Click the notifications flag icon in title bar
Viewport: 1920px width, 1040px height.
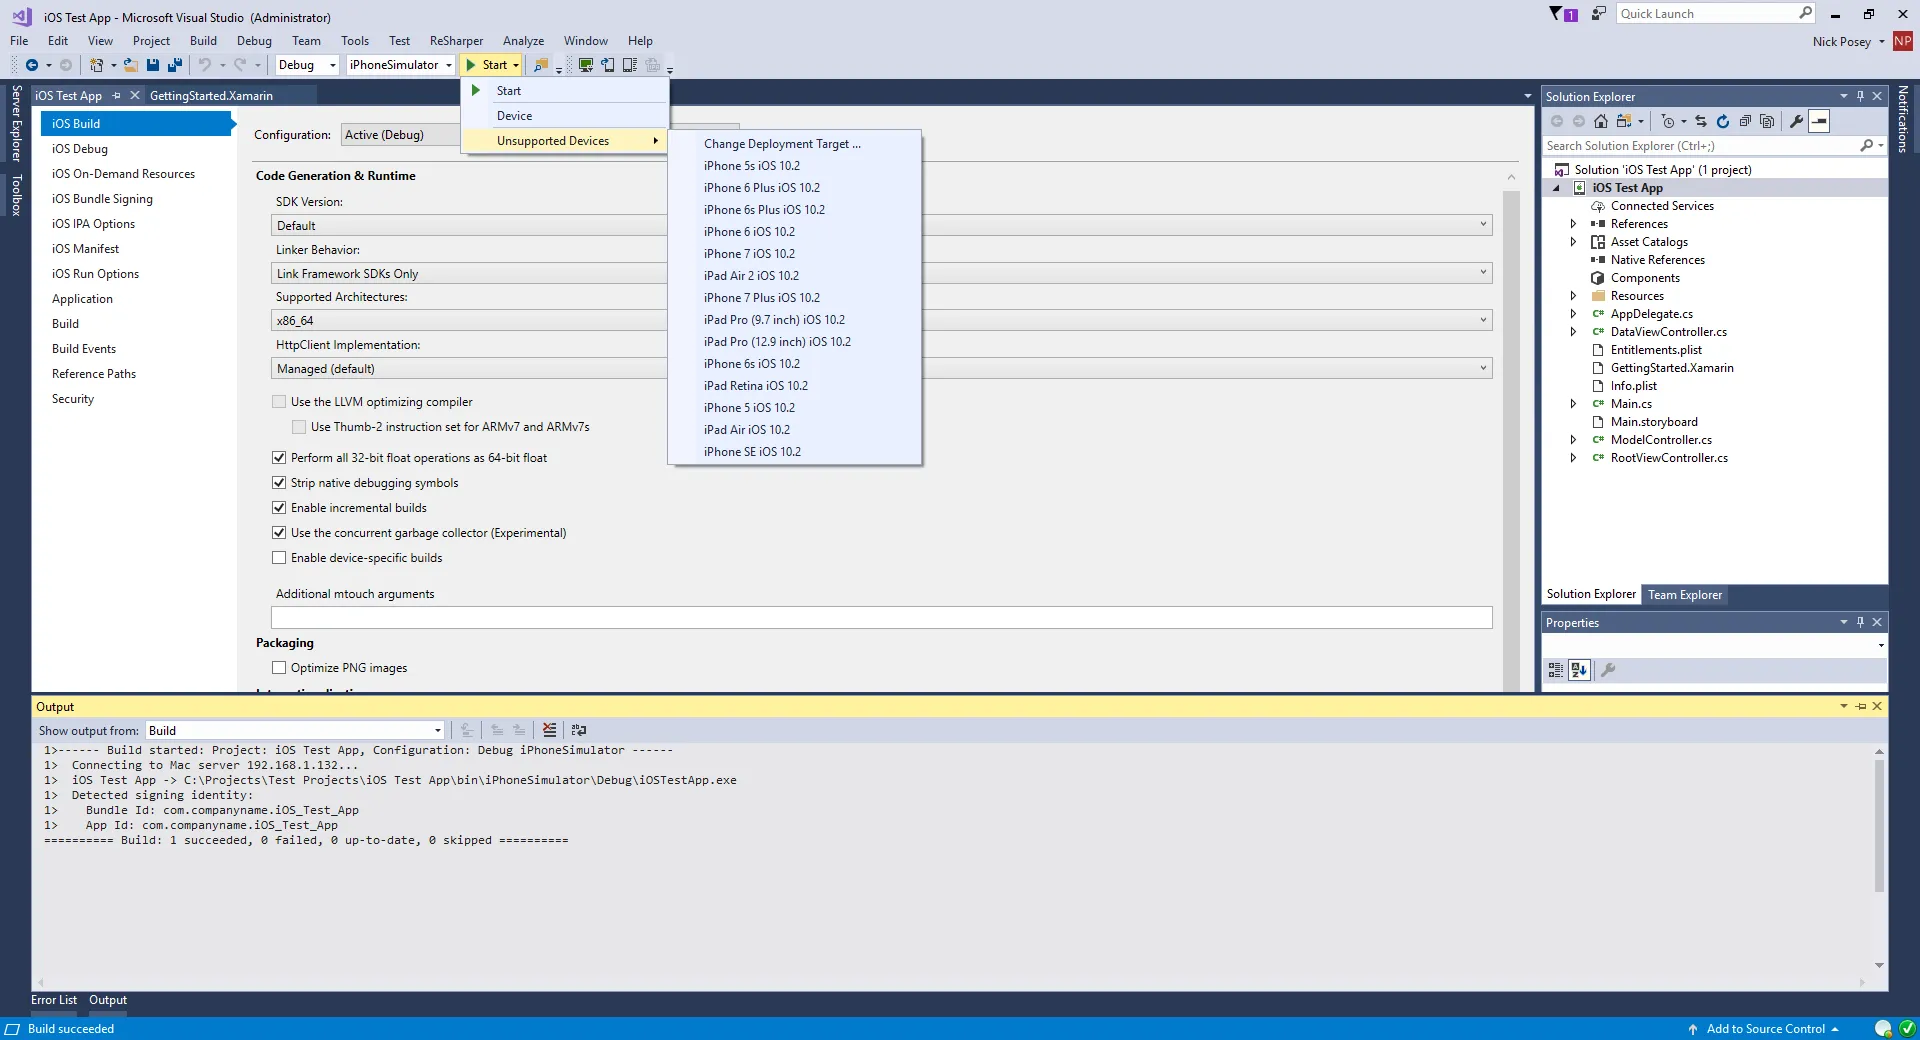(1563, 14)
